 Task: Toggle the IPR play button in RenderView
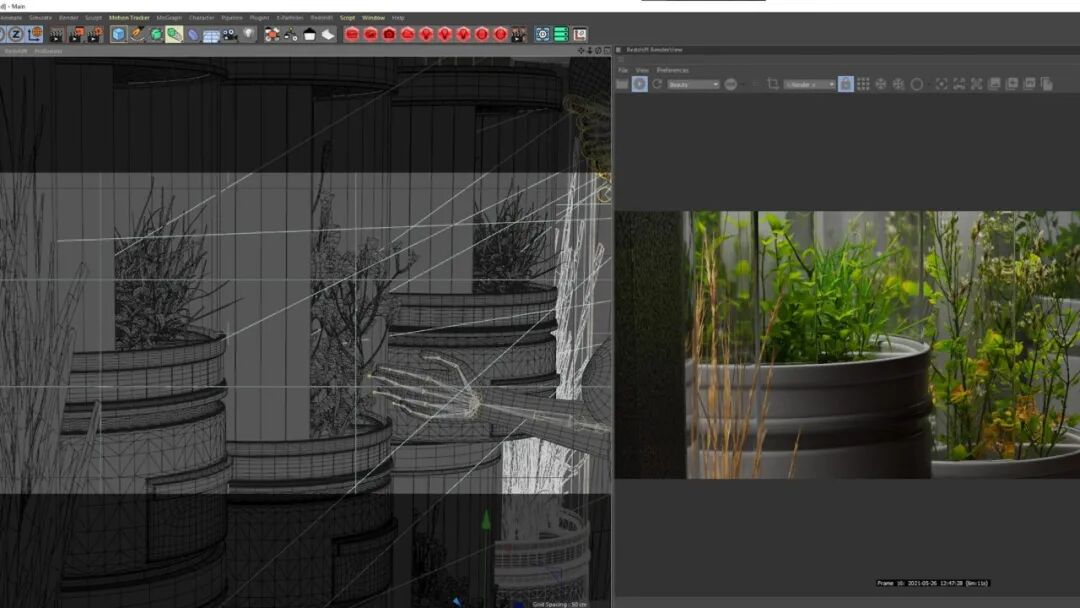(639, 84)
